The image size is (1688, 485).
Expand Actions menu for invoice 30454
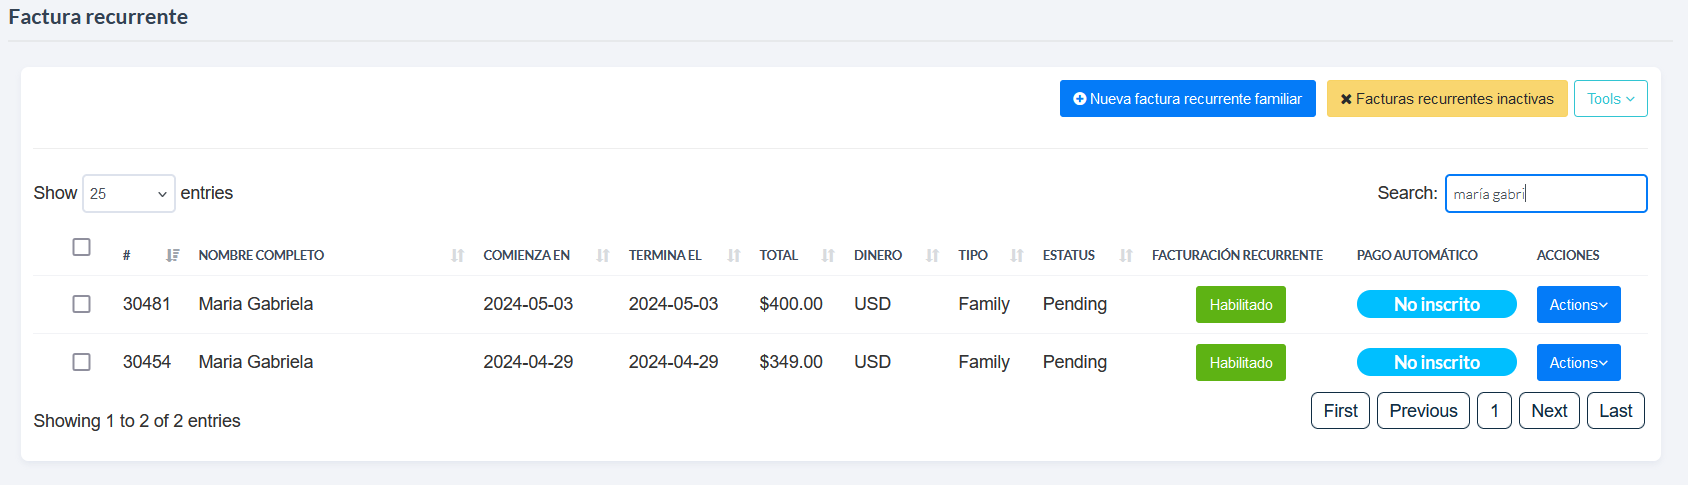pyautogui.click(x=1578, y=363)
